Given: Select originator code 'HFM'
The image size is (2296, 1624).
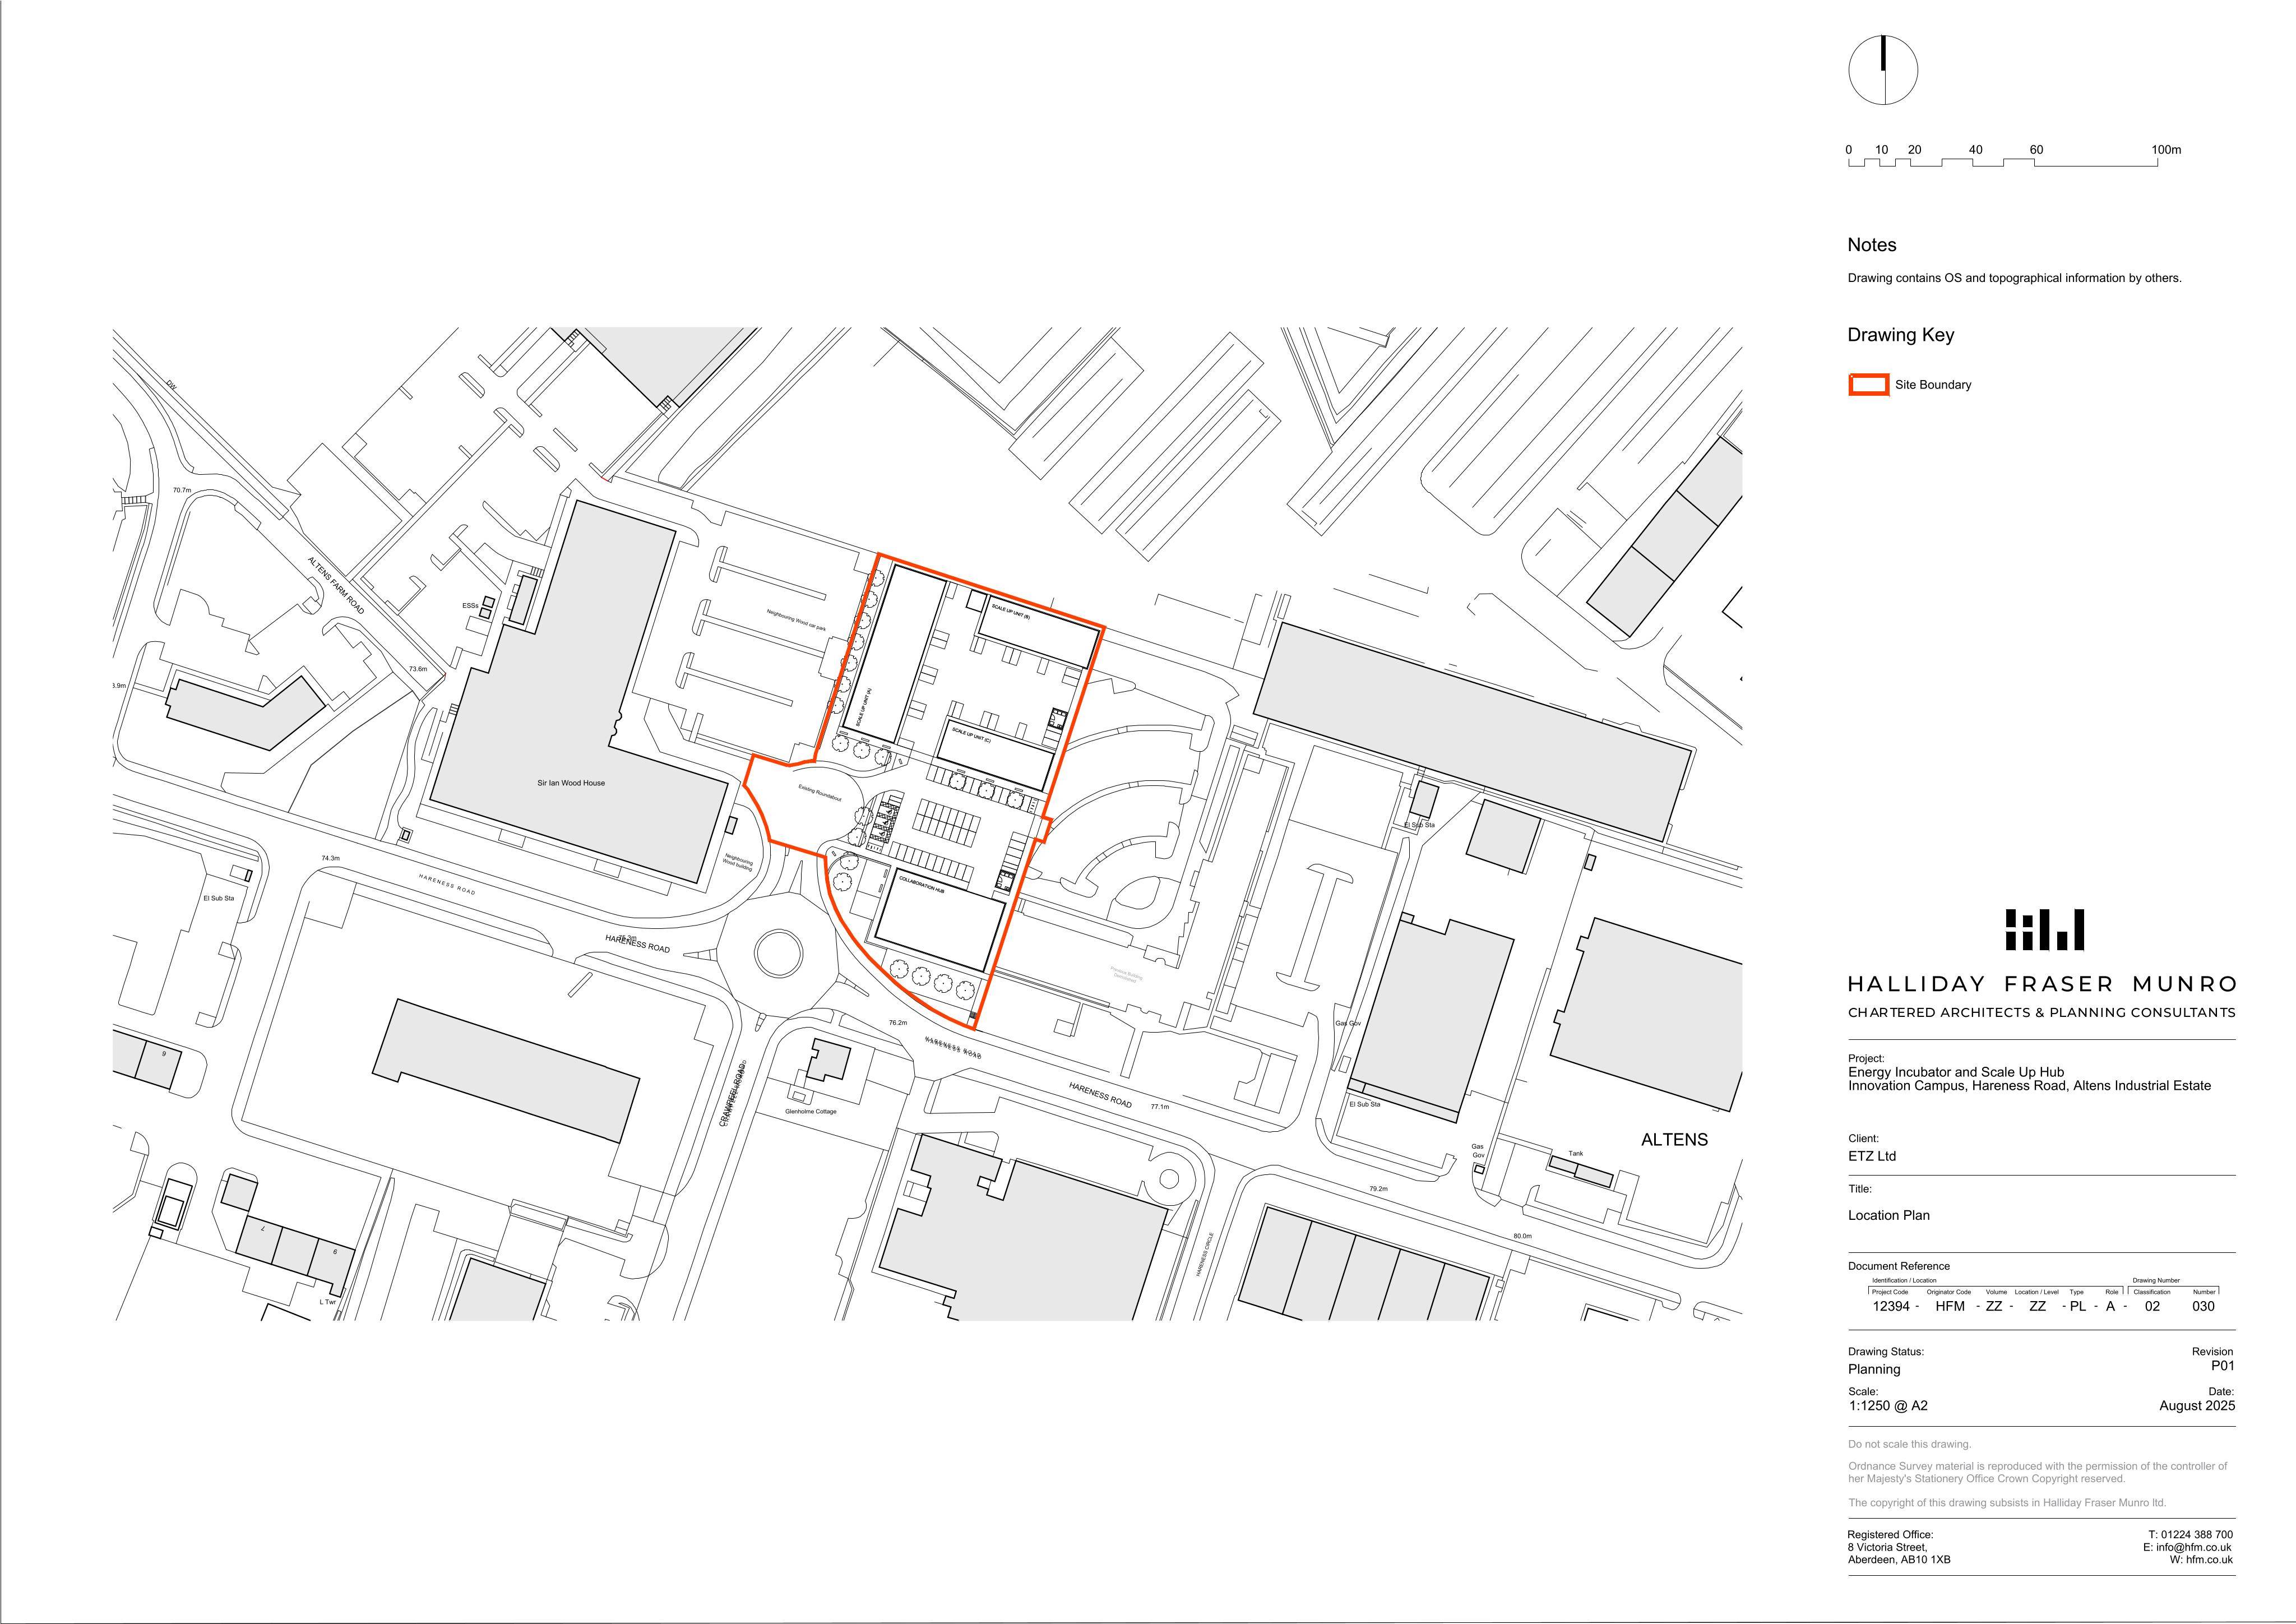Looking at the screenshot, I should point(1950,1306).
